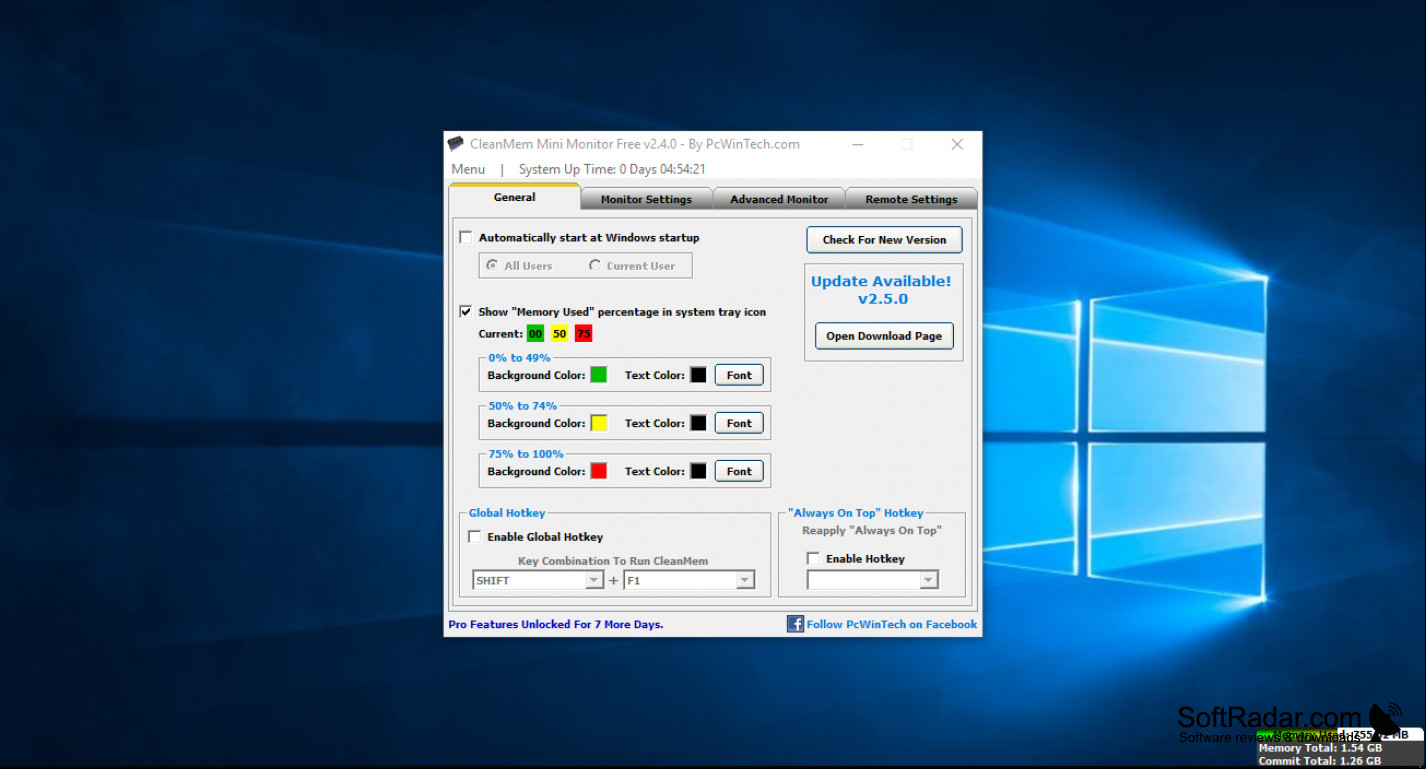
Task: Change text color swatch for 0% to 49%
Action: (x=698, y=375)
